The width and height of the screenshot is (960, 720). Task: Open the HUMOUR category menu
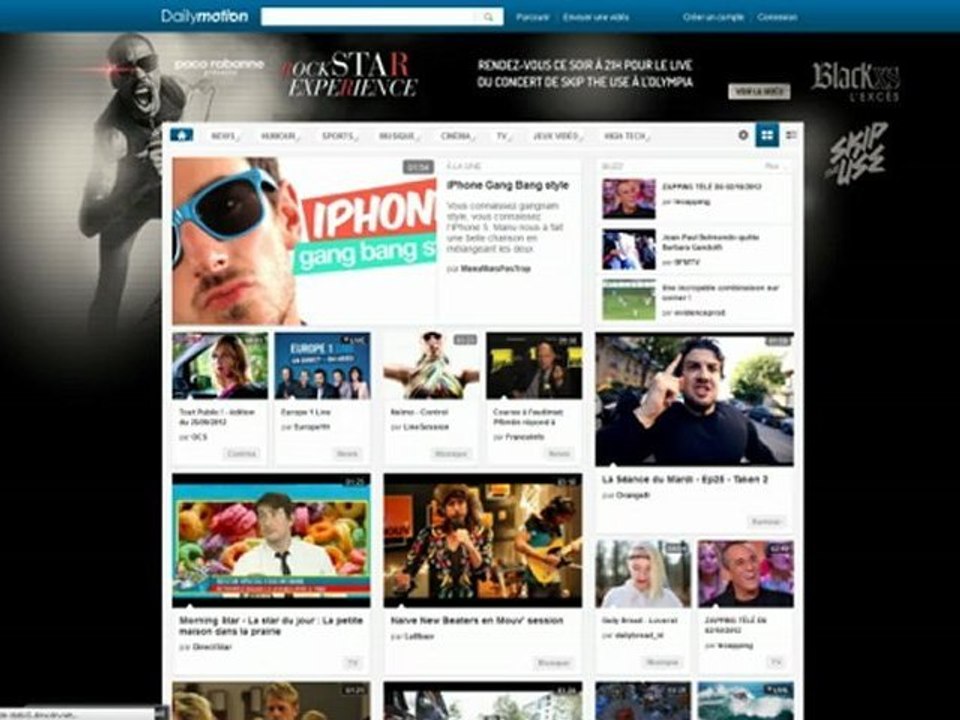[280, 136]
